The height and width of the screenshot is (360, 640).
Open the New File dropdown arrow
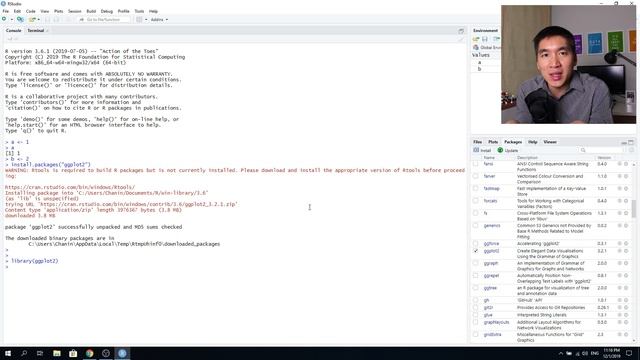[11, 20]
